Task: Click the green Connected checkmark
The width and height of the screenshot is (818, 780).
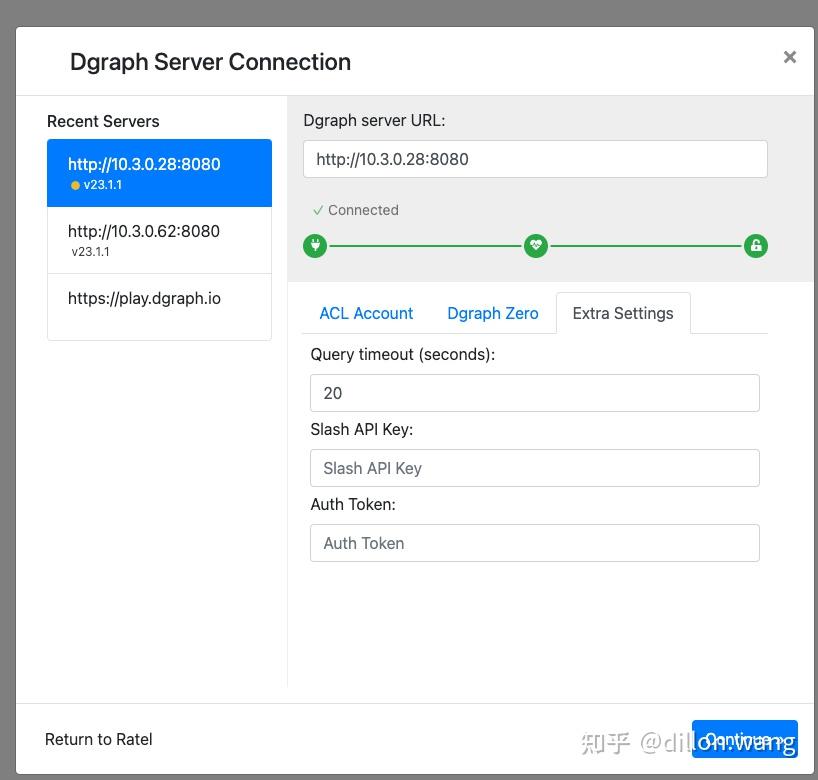Action: [x=318, y=210]
